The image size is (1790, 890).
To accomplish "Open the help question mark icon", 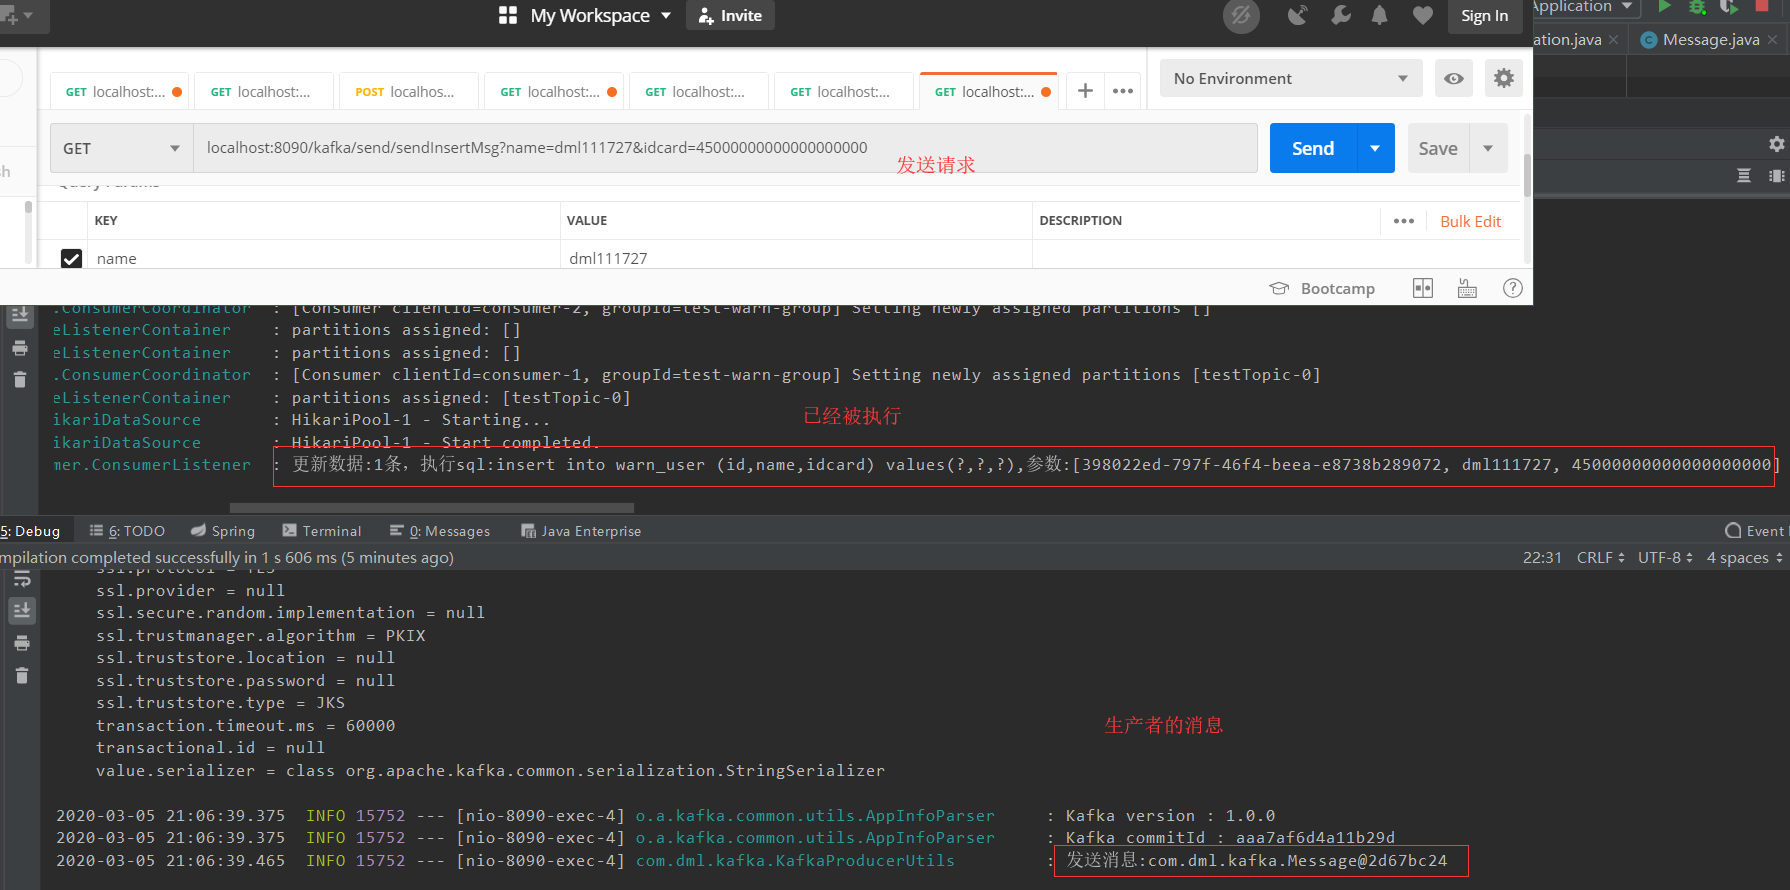I will point(1513,288).
